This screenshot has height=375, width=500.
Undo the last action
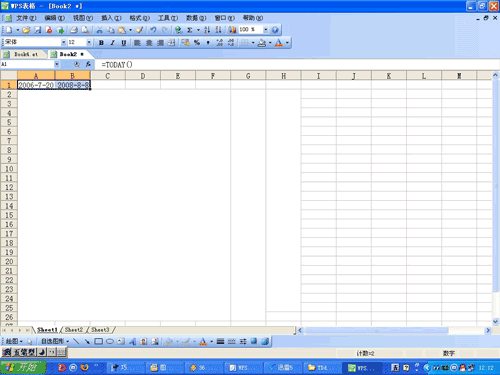pos(153,30)
